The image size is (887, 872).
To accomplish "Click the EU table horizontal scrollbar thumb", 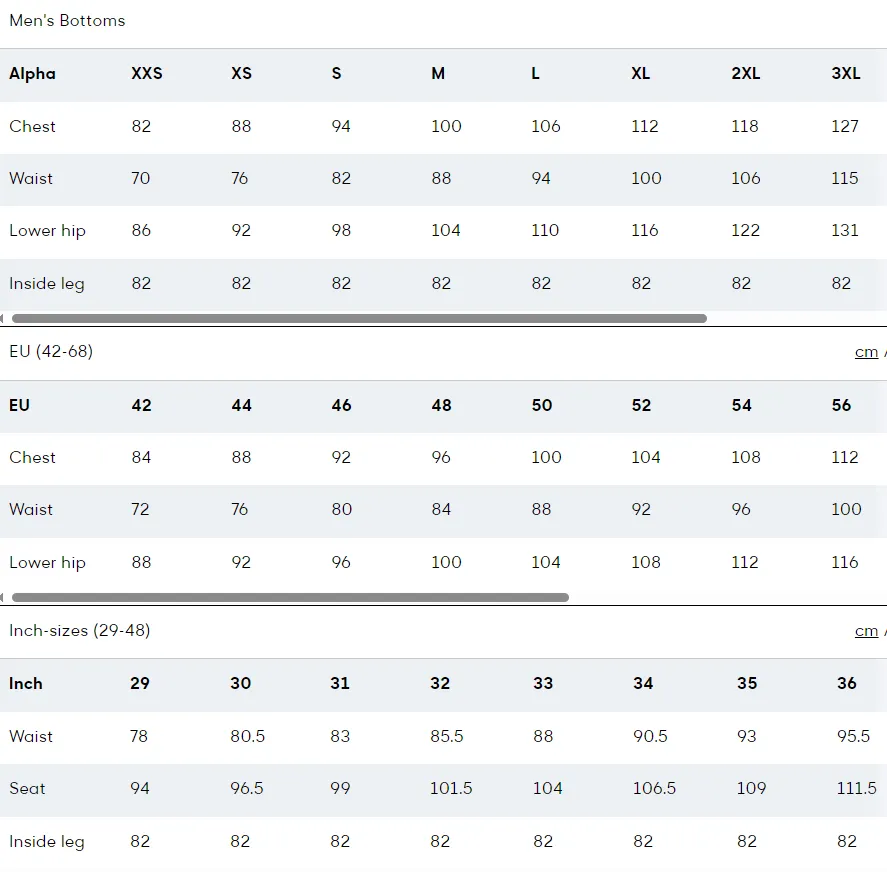I will coord(290,598).
